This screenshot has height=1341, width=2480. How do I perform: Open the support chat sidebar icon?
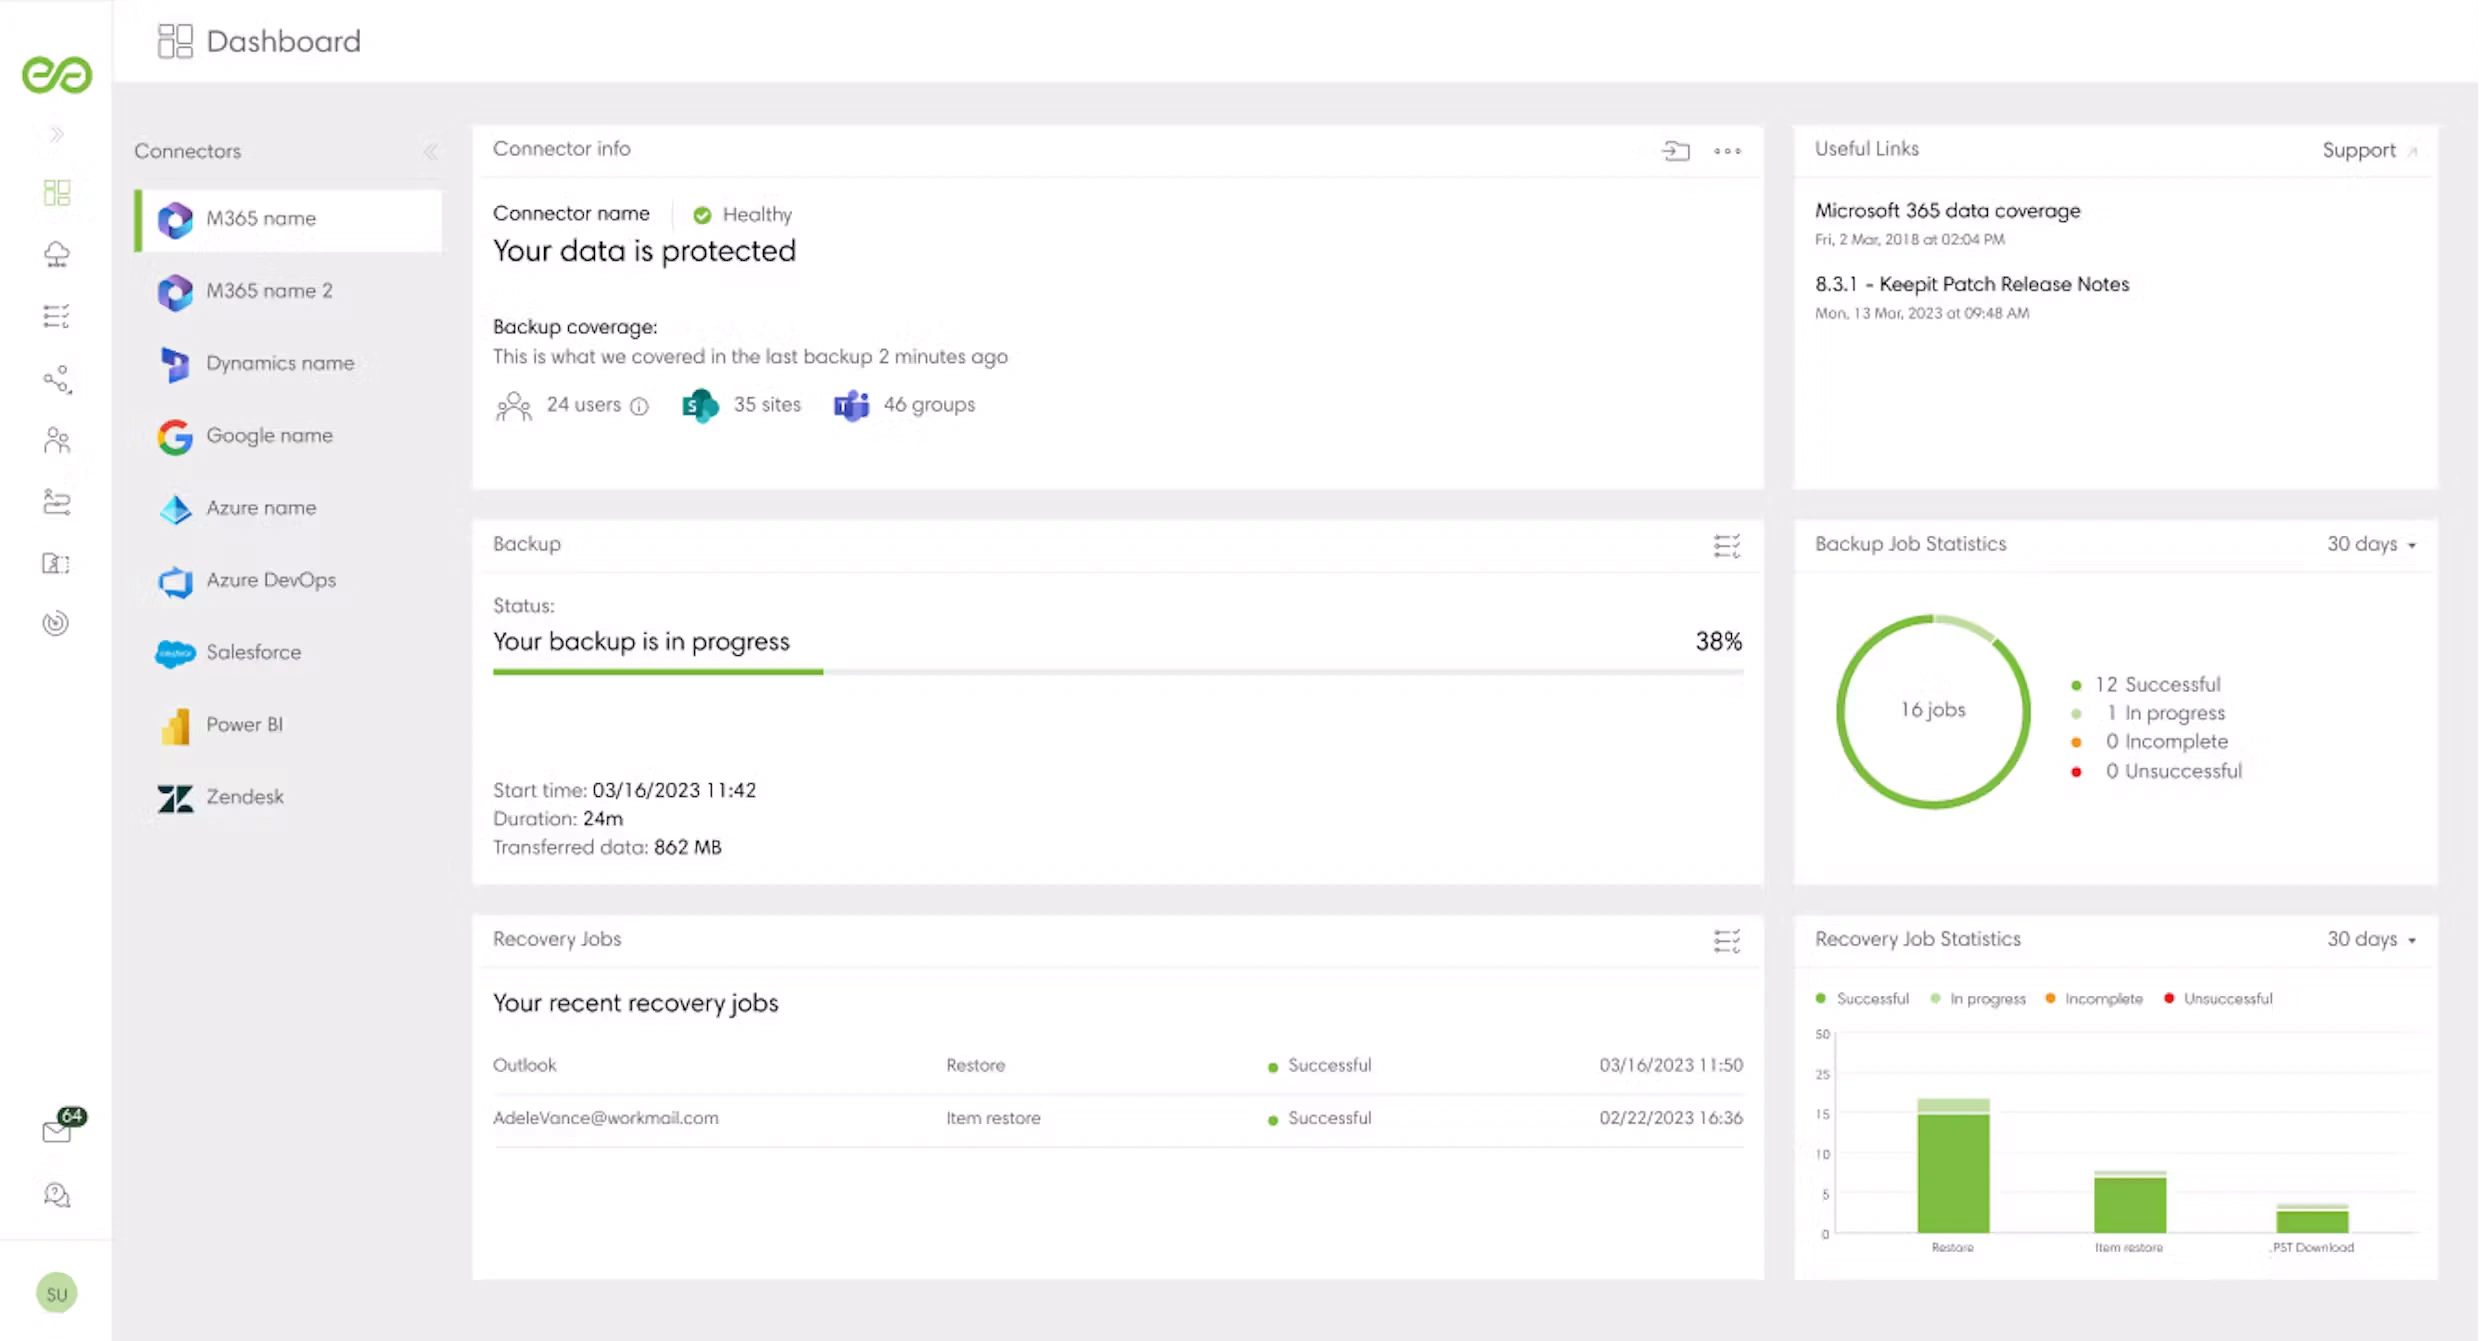pos(57,1194)
